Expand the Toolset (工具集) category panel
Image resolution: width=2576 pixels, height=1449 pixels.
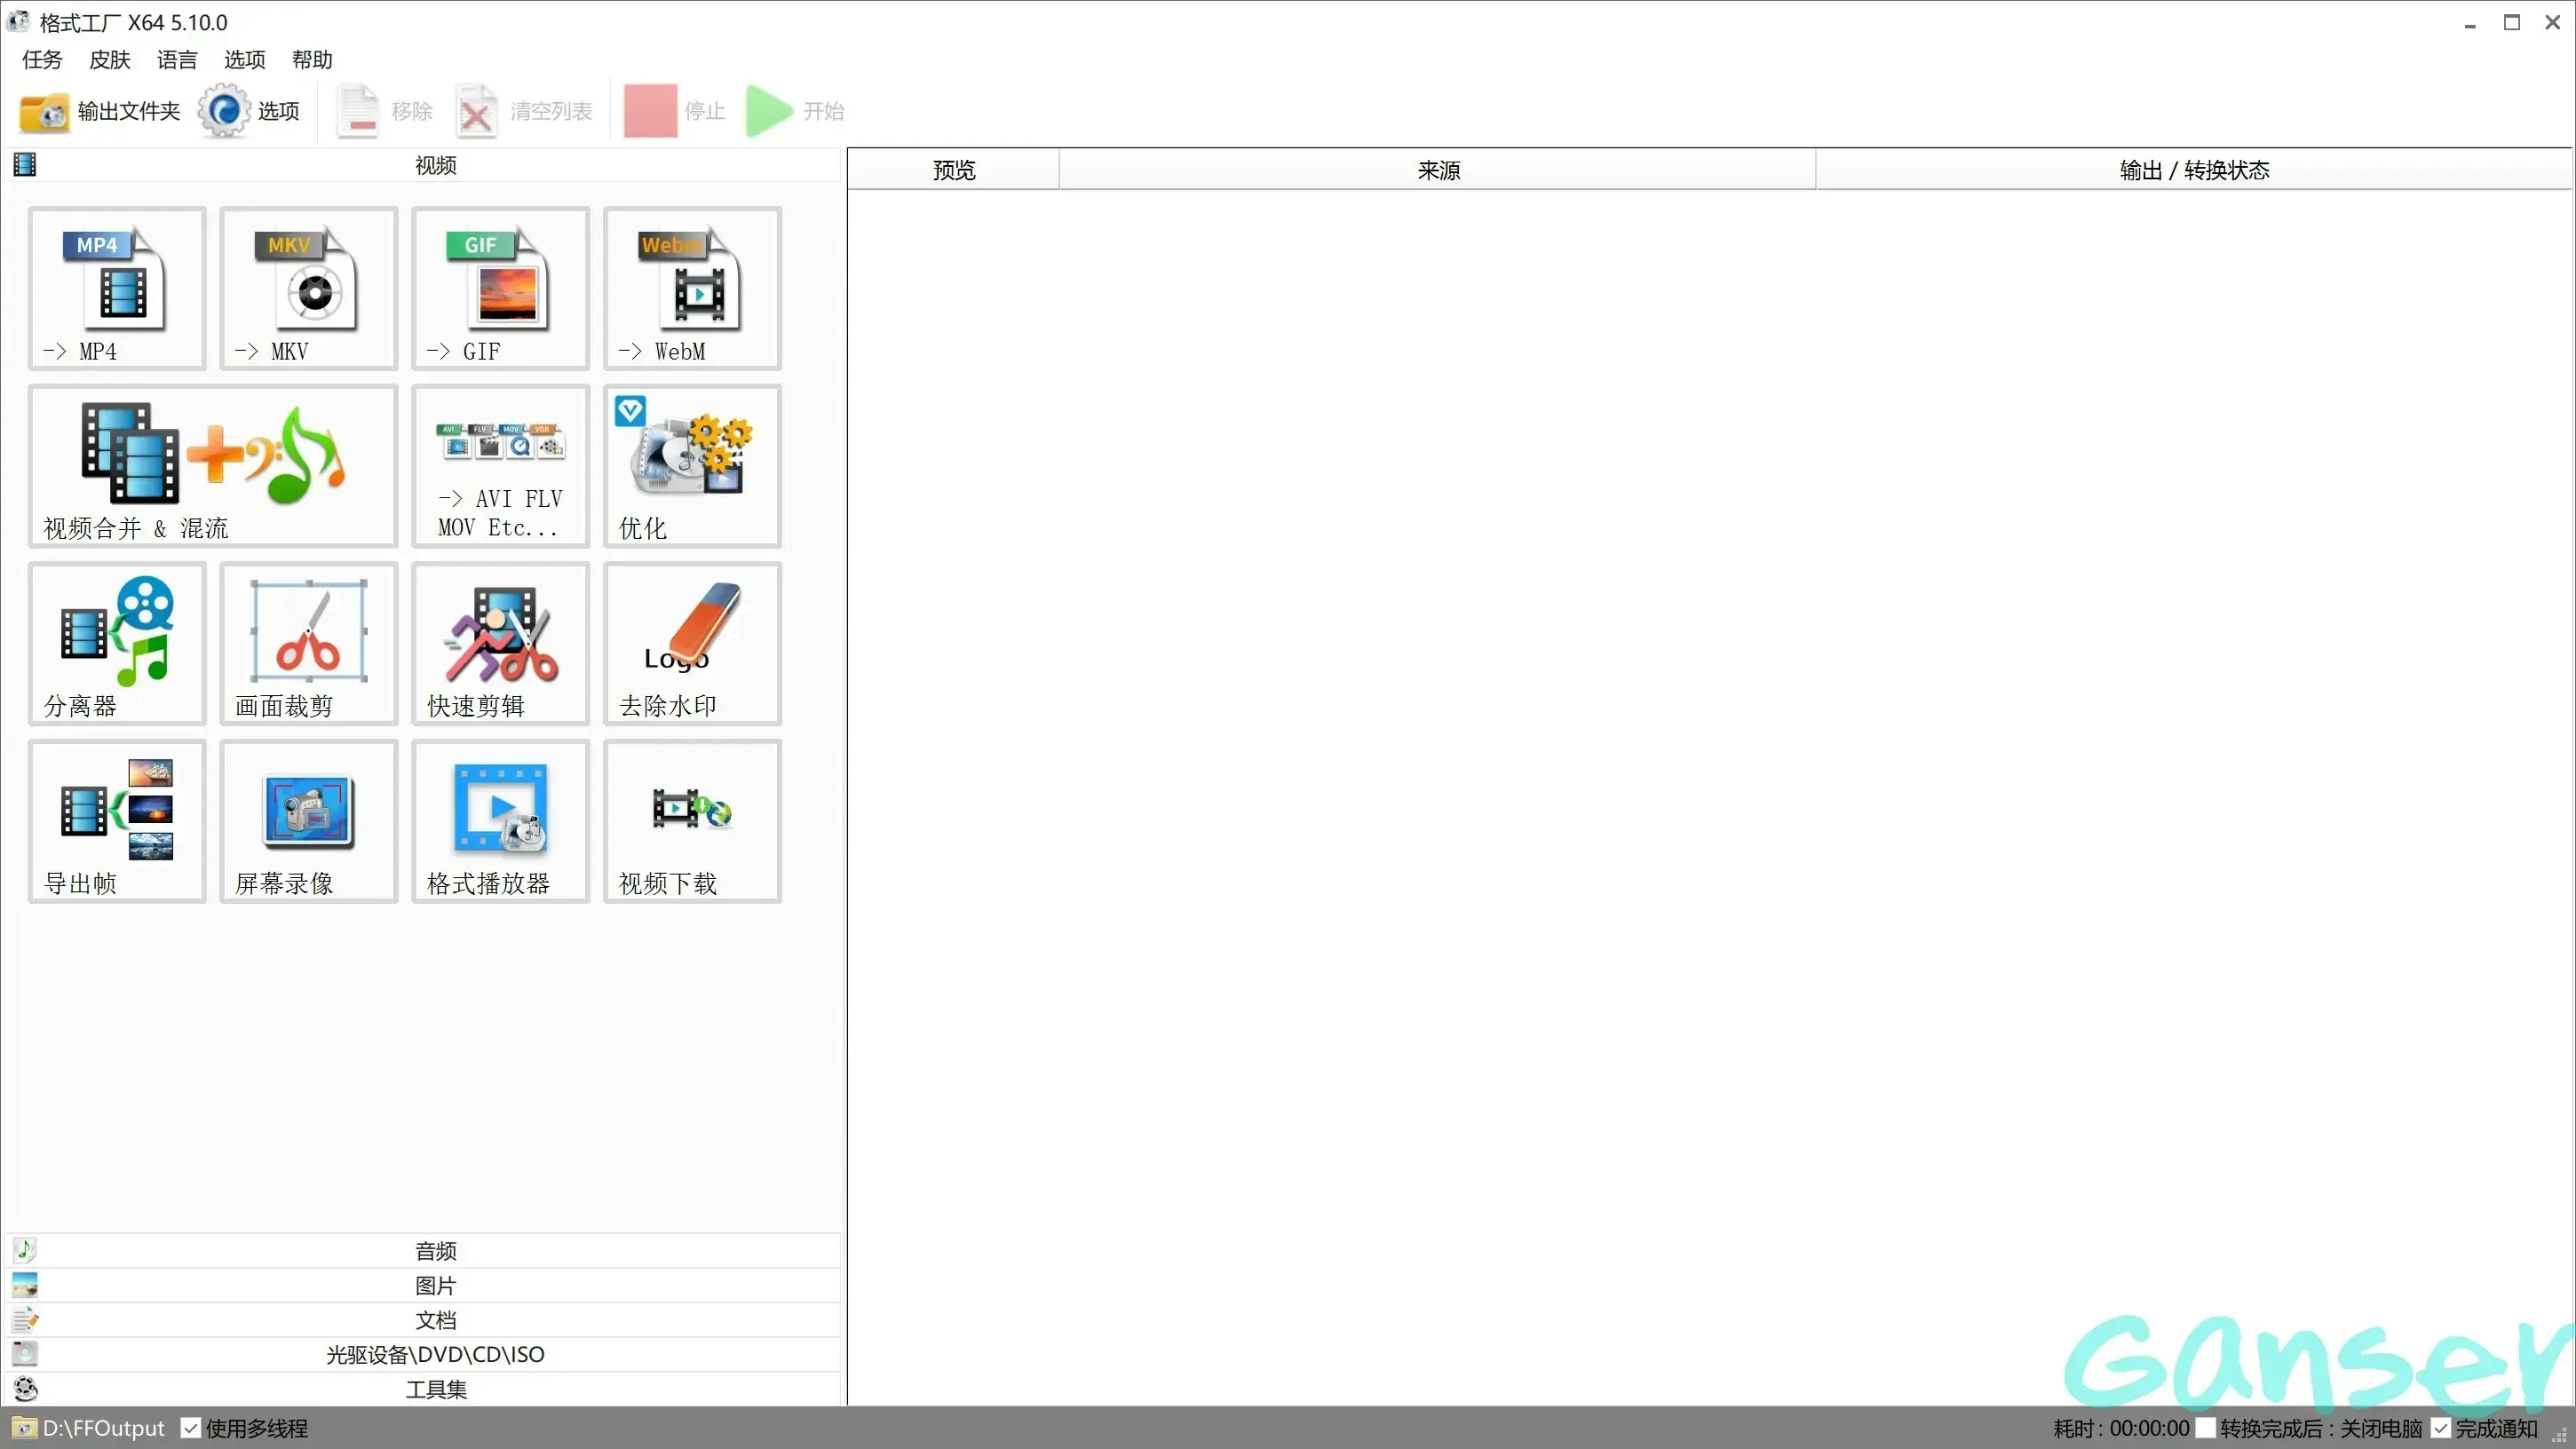pos(435,1389)
